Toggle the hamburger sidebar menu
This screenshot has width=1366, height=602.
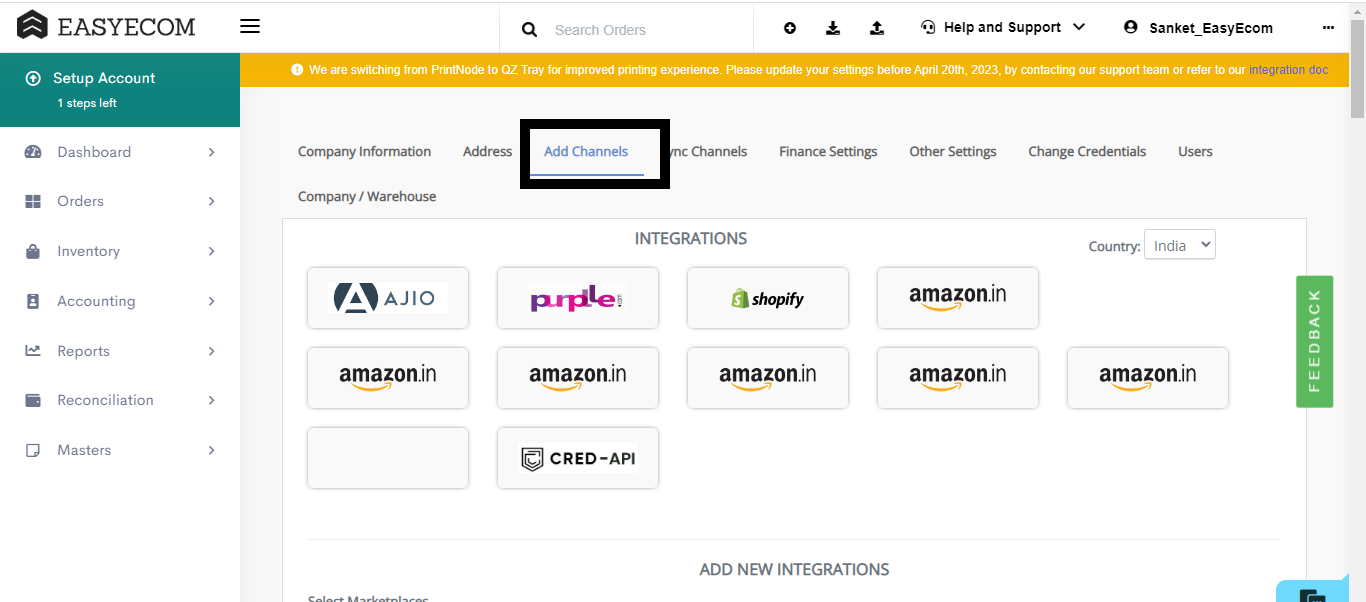[x=250, y=26]
